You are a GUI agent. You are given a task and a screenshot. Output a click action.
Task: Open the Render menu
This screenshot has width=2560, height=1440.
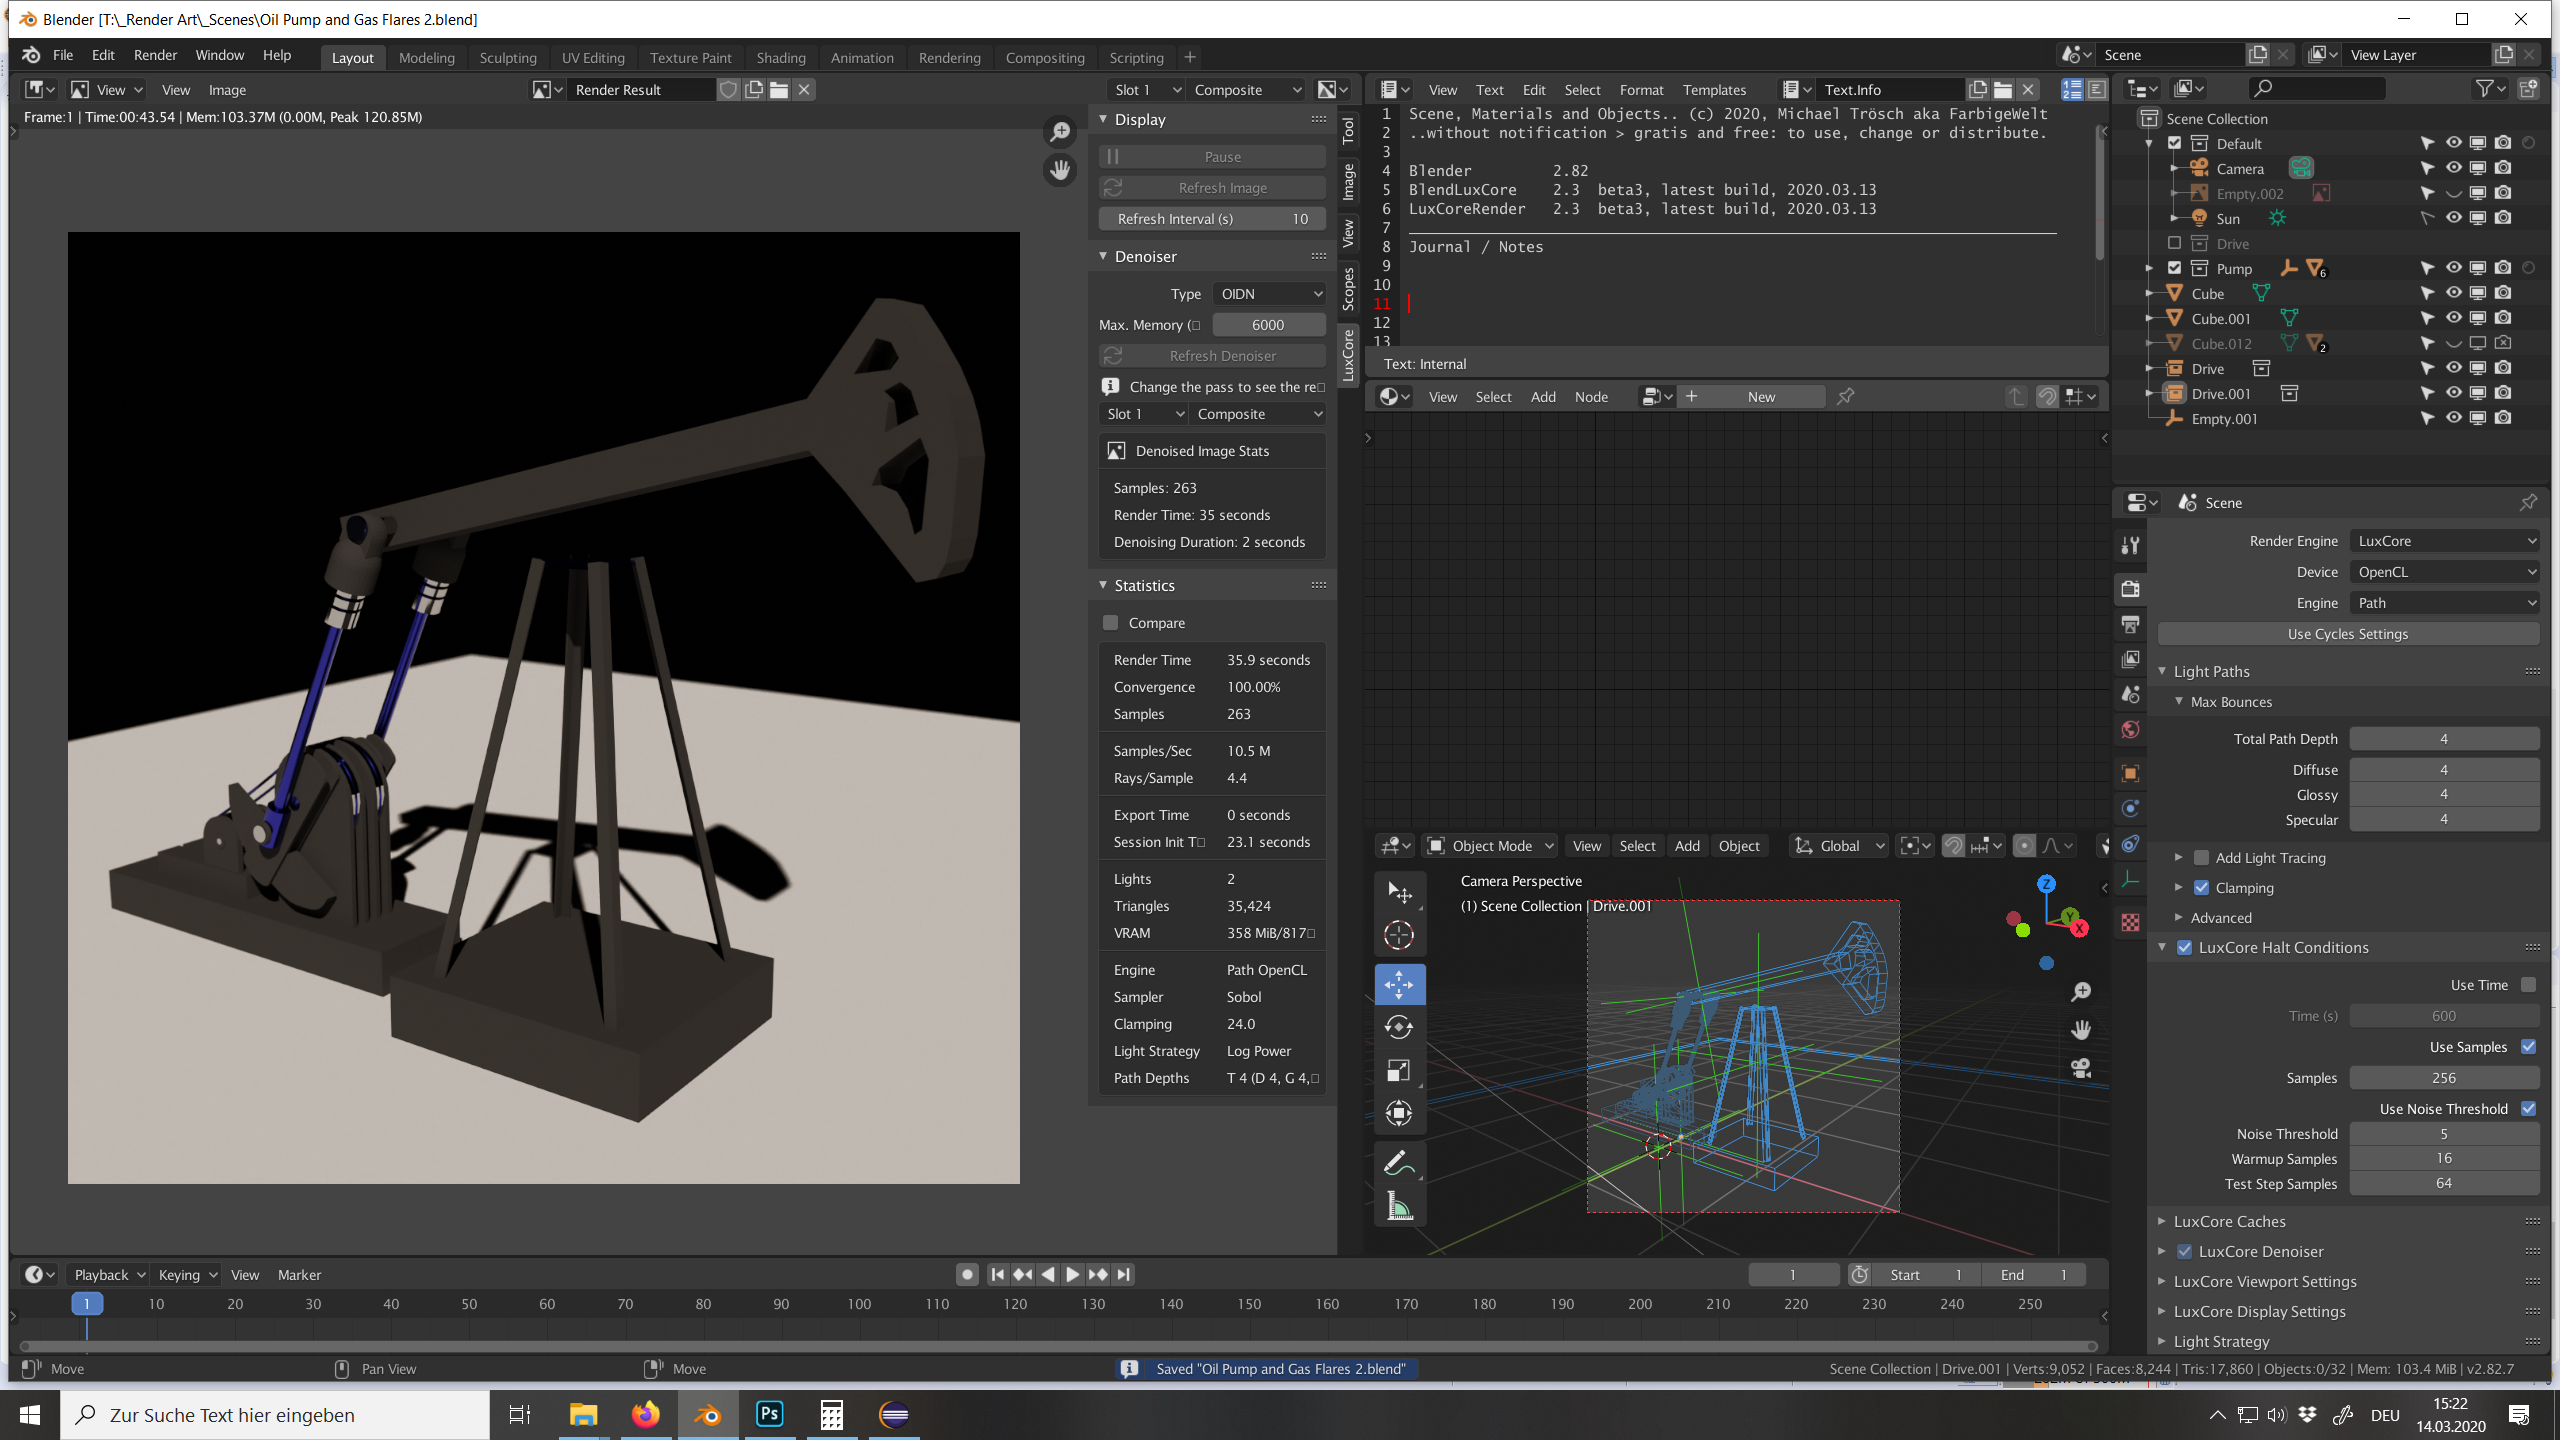[155, 55]
